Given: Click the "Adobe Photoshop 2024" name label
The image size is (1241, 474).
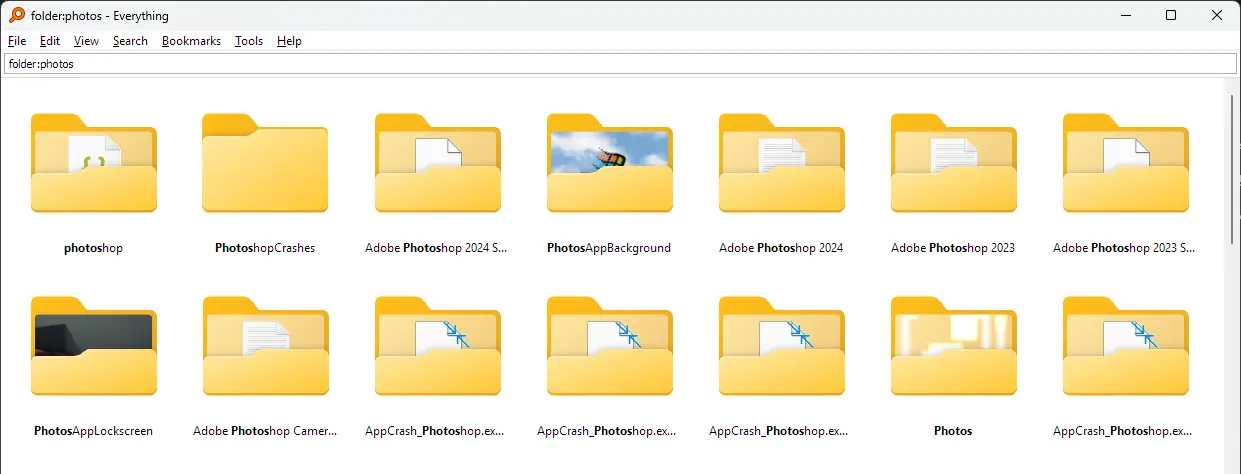Looking at the screenshot, I should coord(781,248).
